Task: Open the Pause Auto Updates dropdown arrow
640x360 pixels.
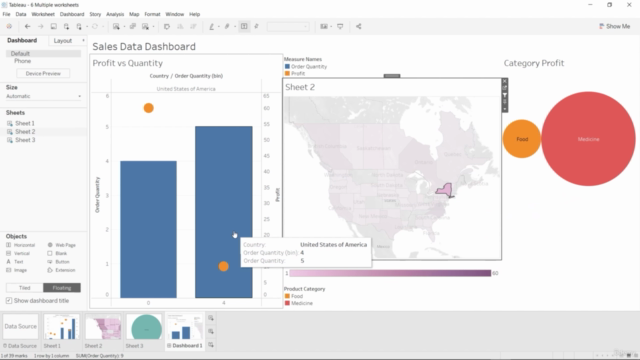Action: click(x=87, y=27)
